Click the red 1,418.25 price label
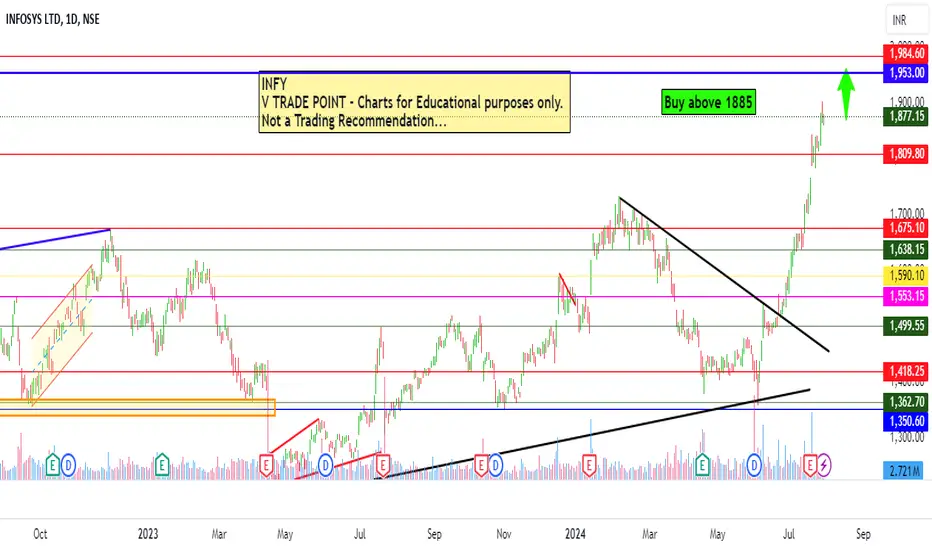 tap(906, 372)
